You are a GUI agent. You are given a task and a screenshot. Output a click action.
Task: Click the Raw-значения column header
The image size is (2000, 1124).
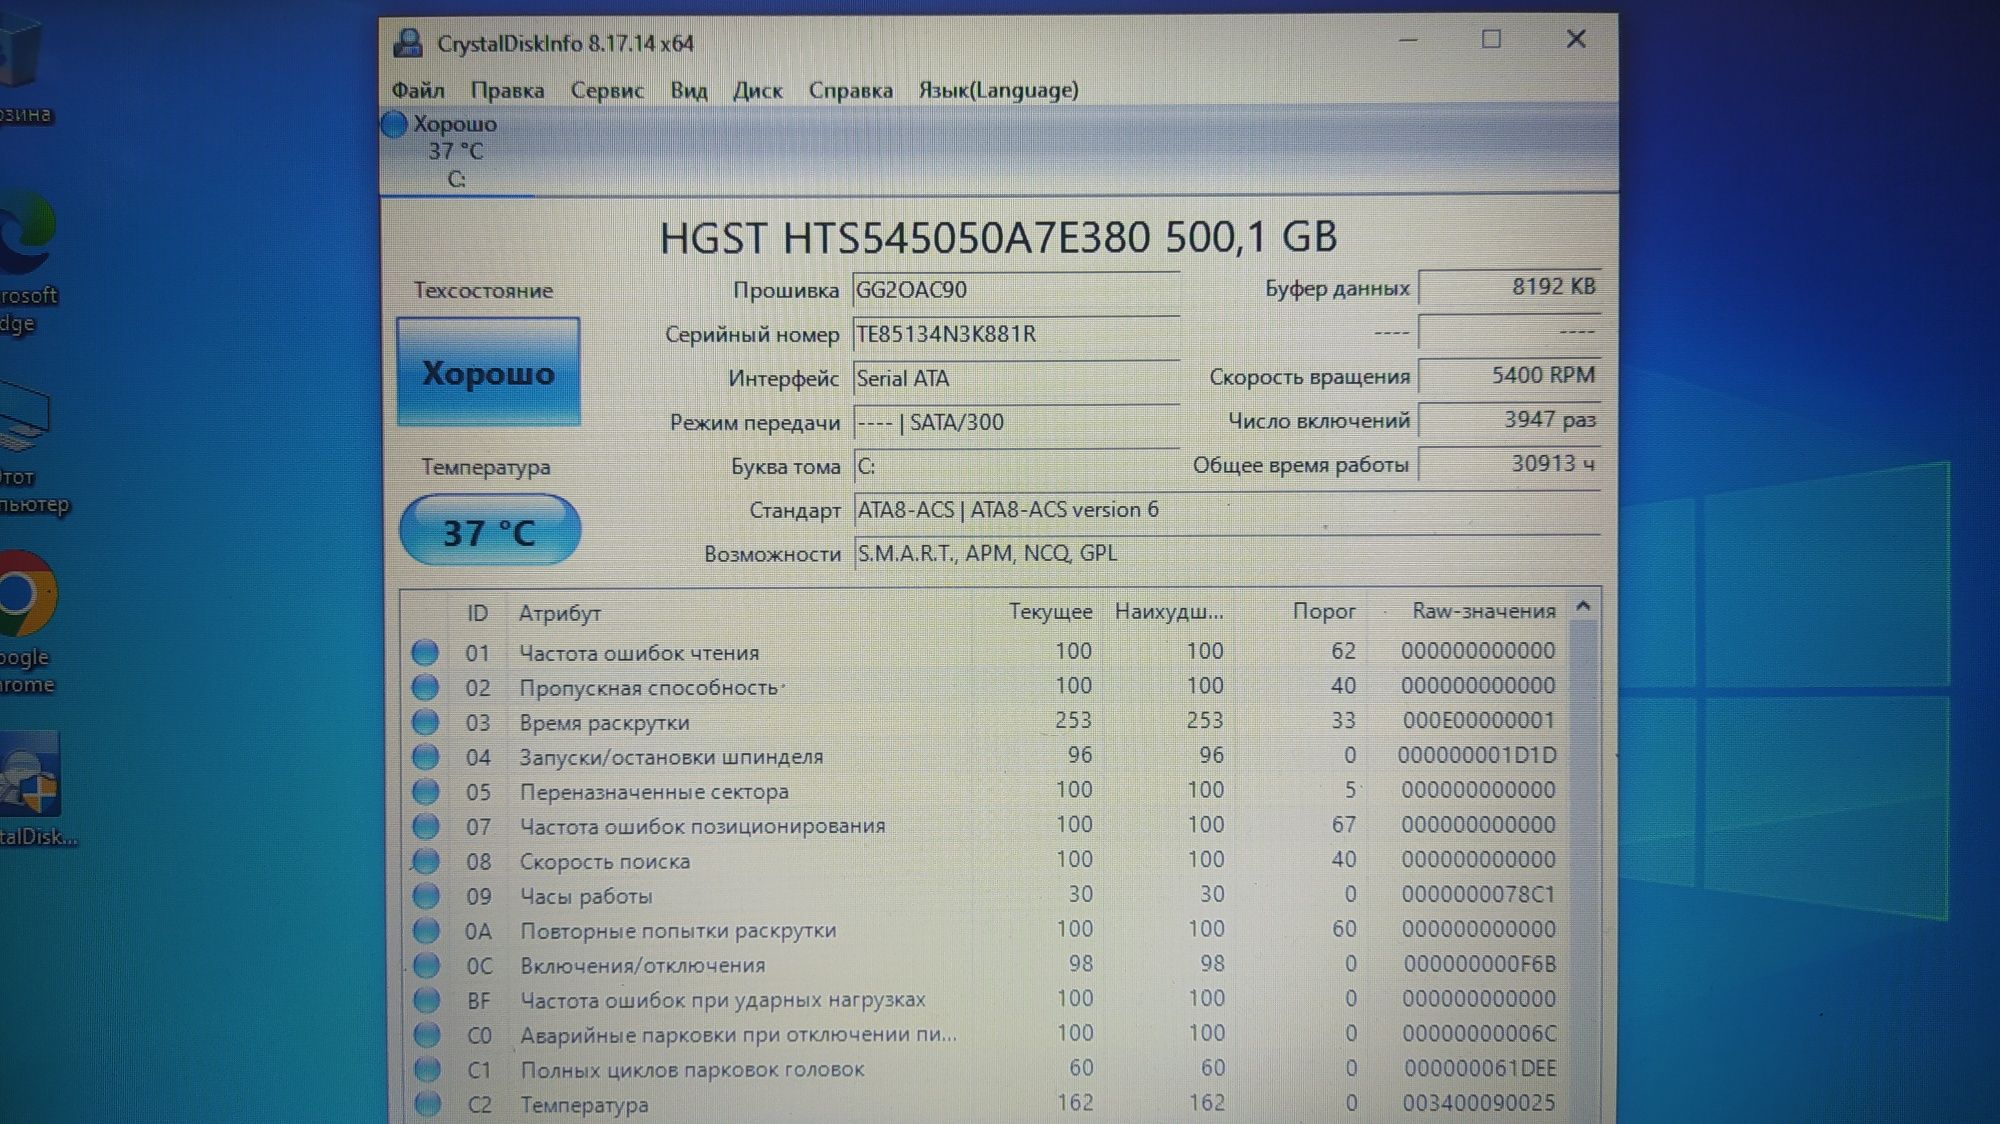pos(1484,611)
